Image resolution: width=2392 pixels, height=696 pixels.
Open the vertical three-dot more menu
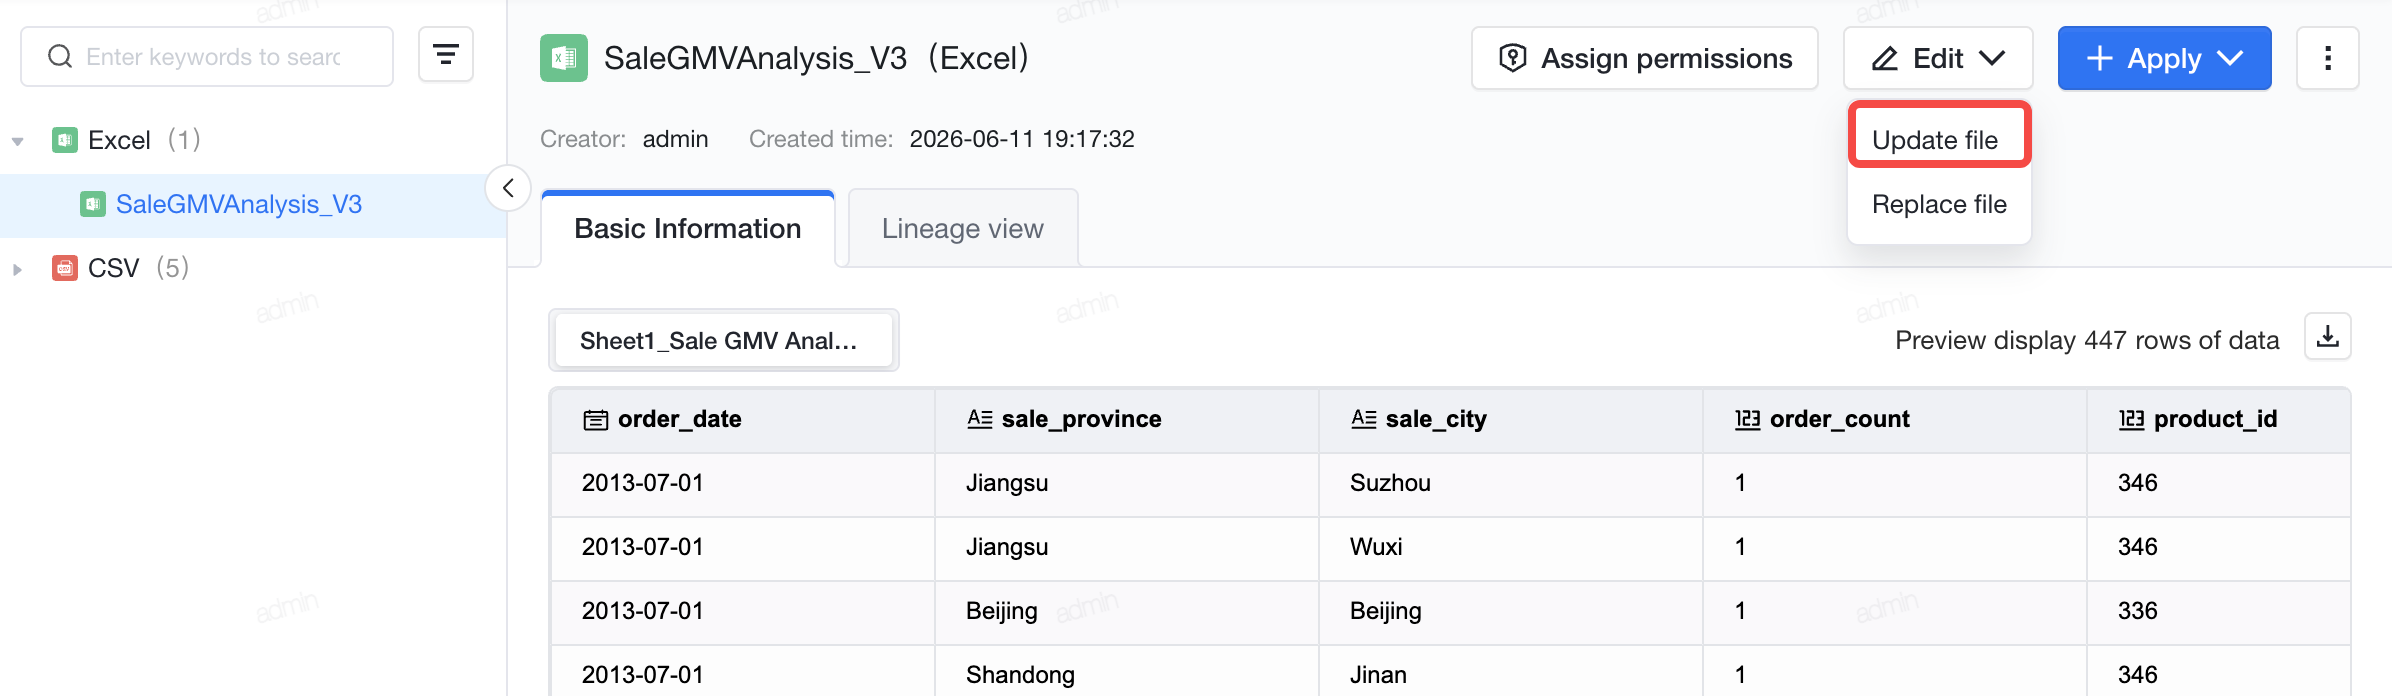2328,58
